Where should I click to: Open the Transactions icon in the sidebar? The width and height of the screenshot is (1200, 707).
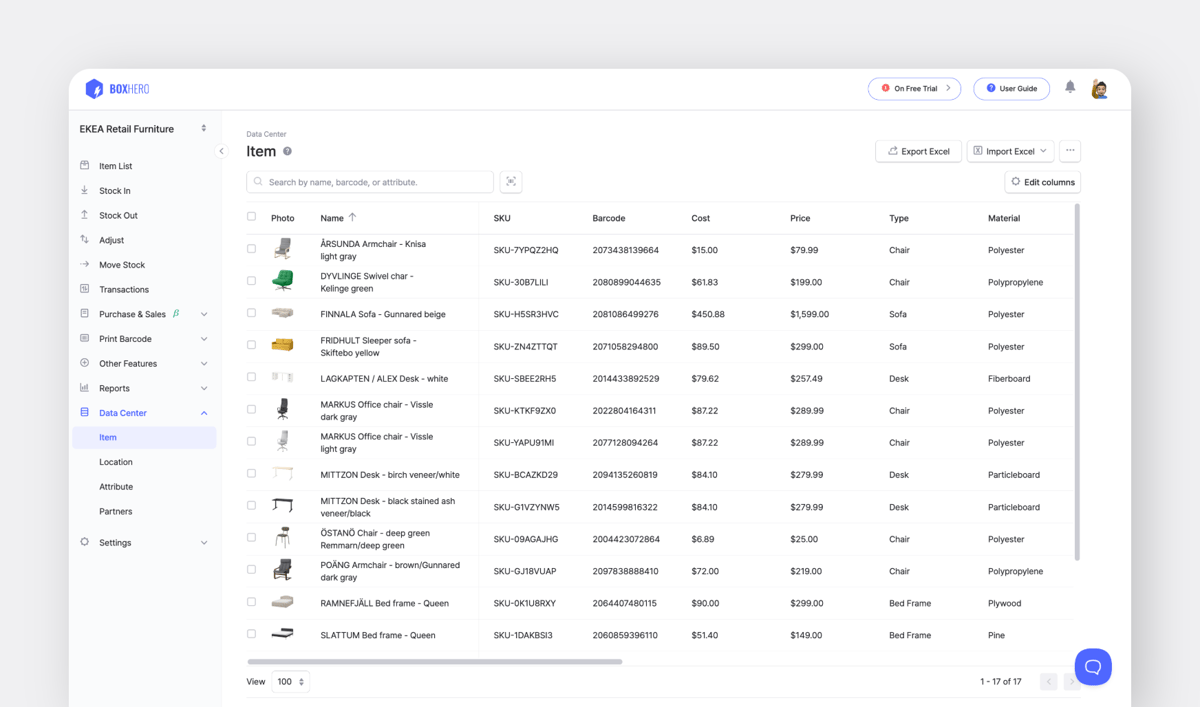tap(84, 289)
